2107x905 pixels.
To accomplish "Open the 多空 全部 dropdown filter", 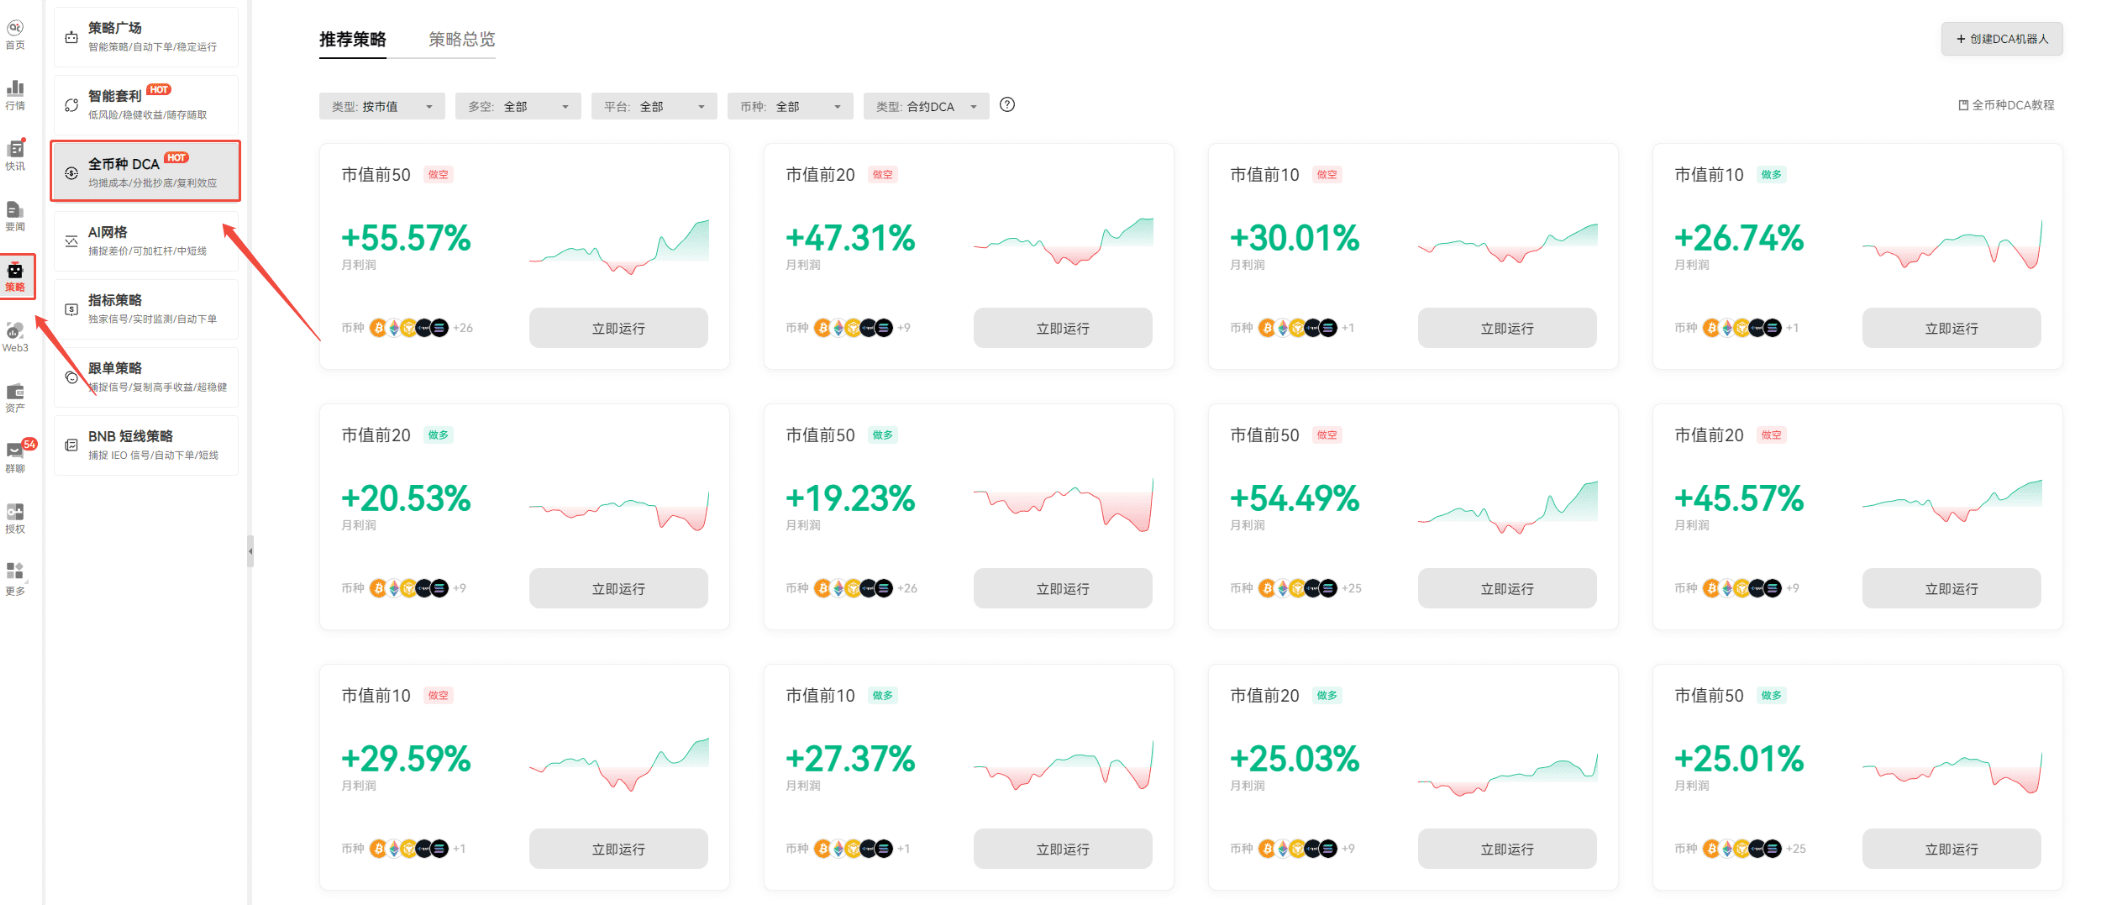I will click(x=518, y=106).
